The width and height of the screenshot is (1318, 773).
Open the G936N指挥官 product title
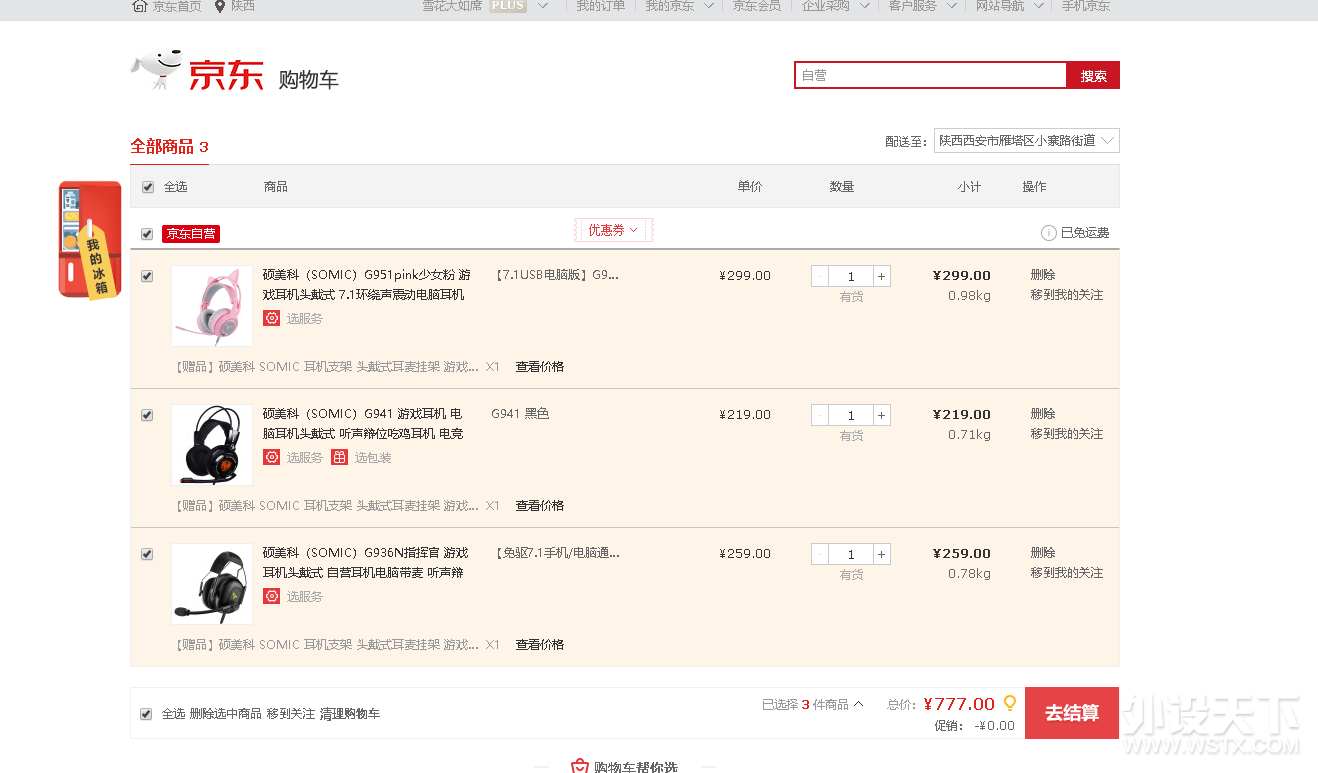click(365, 563)
